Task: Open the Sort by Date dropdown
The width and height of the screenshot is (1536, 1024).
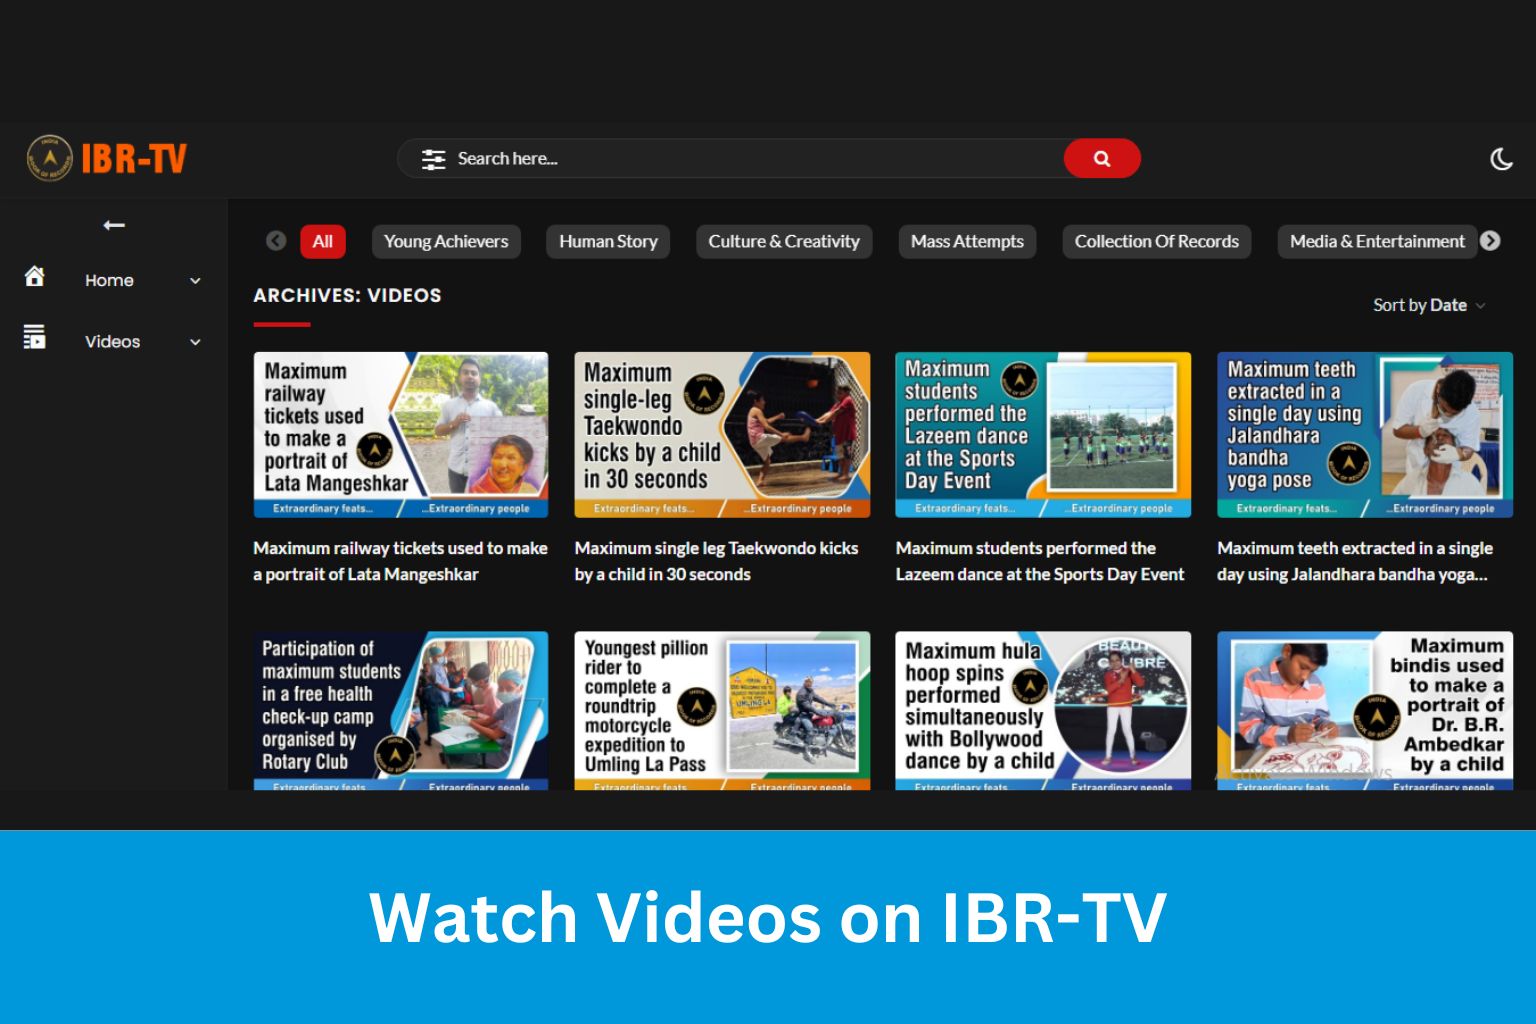Action: click(1428, 305)
